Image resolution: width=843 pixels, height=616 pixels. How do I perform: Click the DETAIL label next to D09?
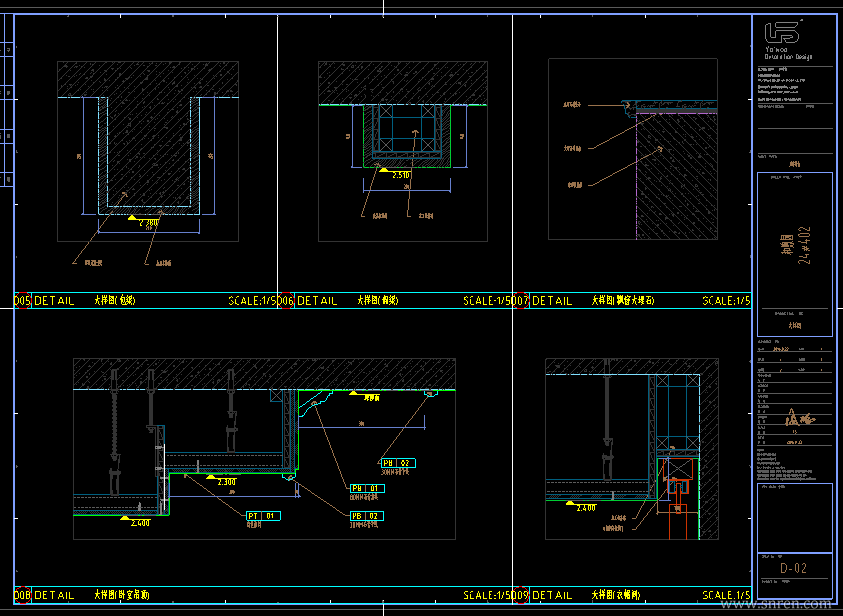point(552,596)
